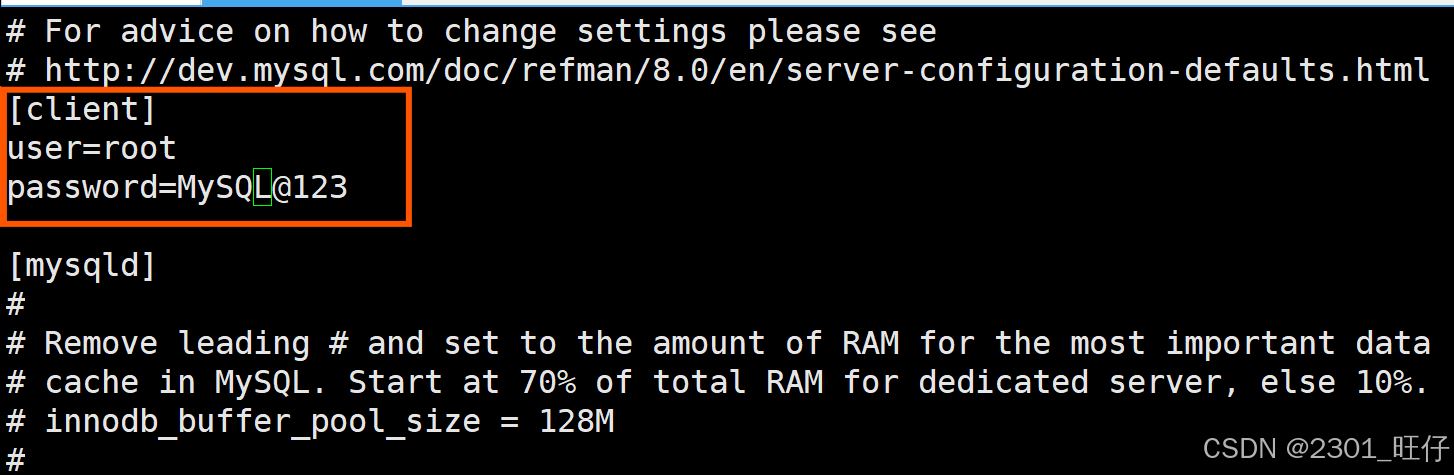Image resolution: width=1454 pixels, height=475 pixels.
Task: Click the word password before the equals sign
Action: [x=82, y=188]
